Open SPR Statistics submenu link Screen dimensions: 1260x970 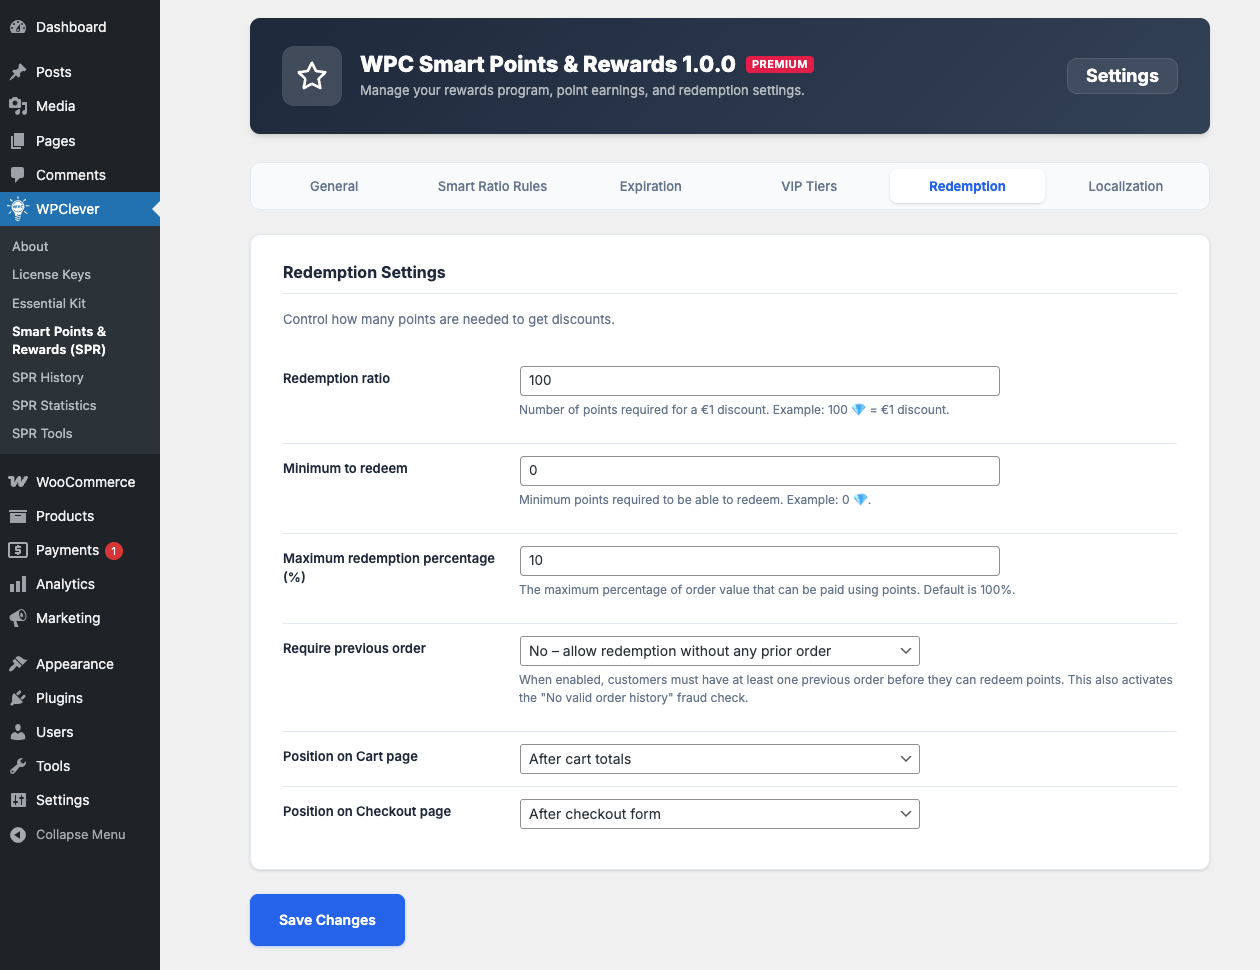click(54, 405)
